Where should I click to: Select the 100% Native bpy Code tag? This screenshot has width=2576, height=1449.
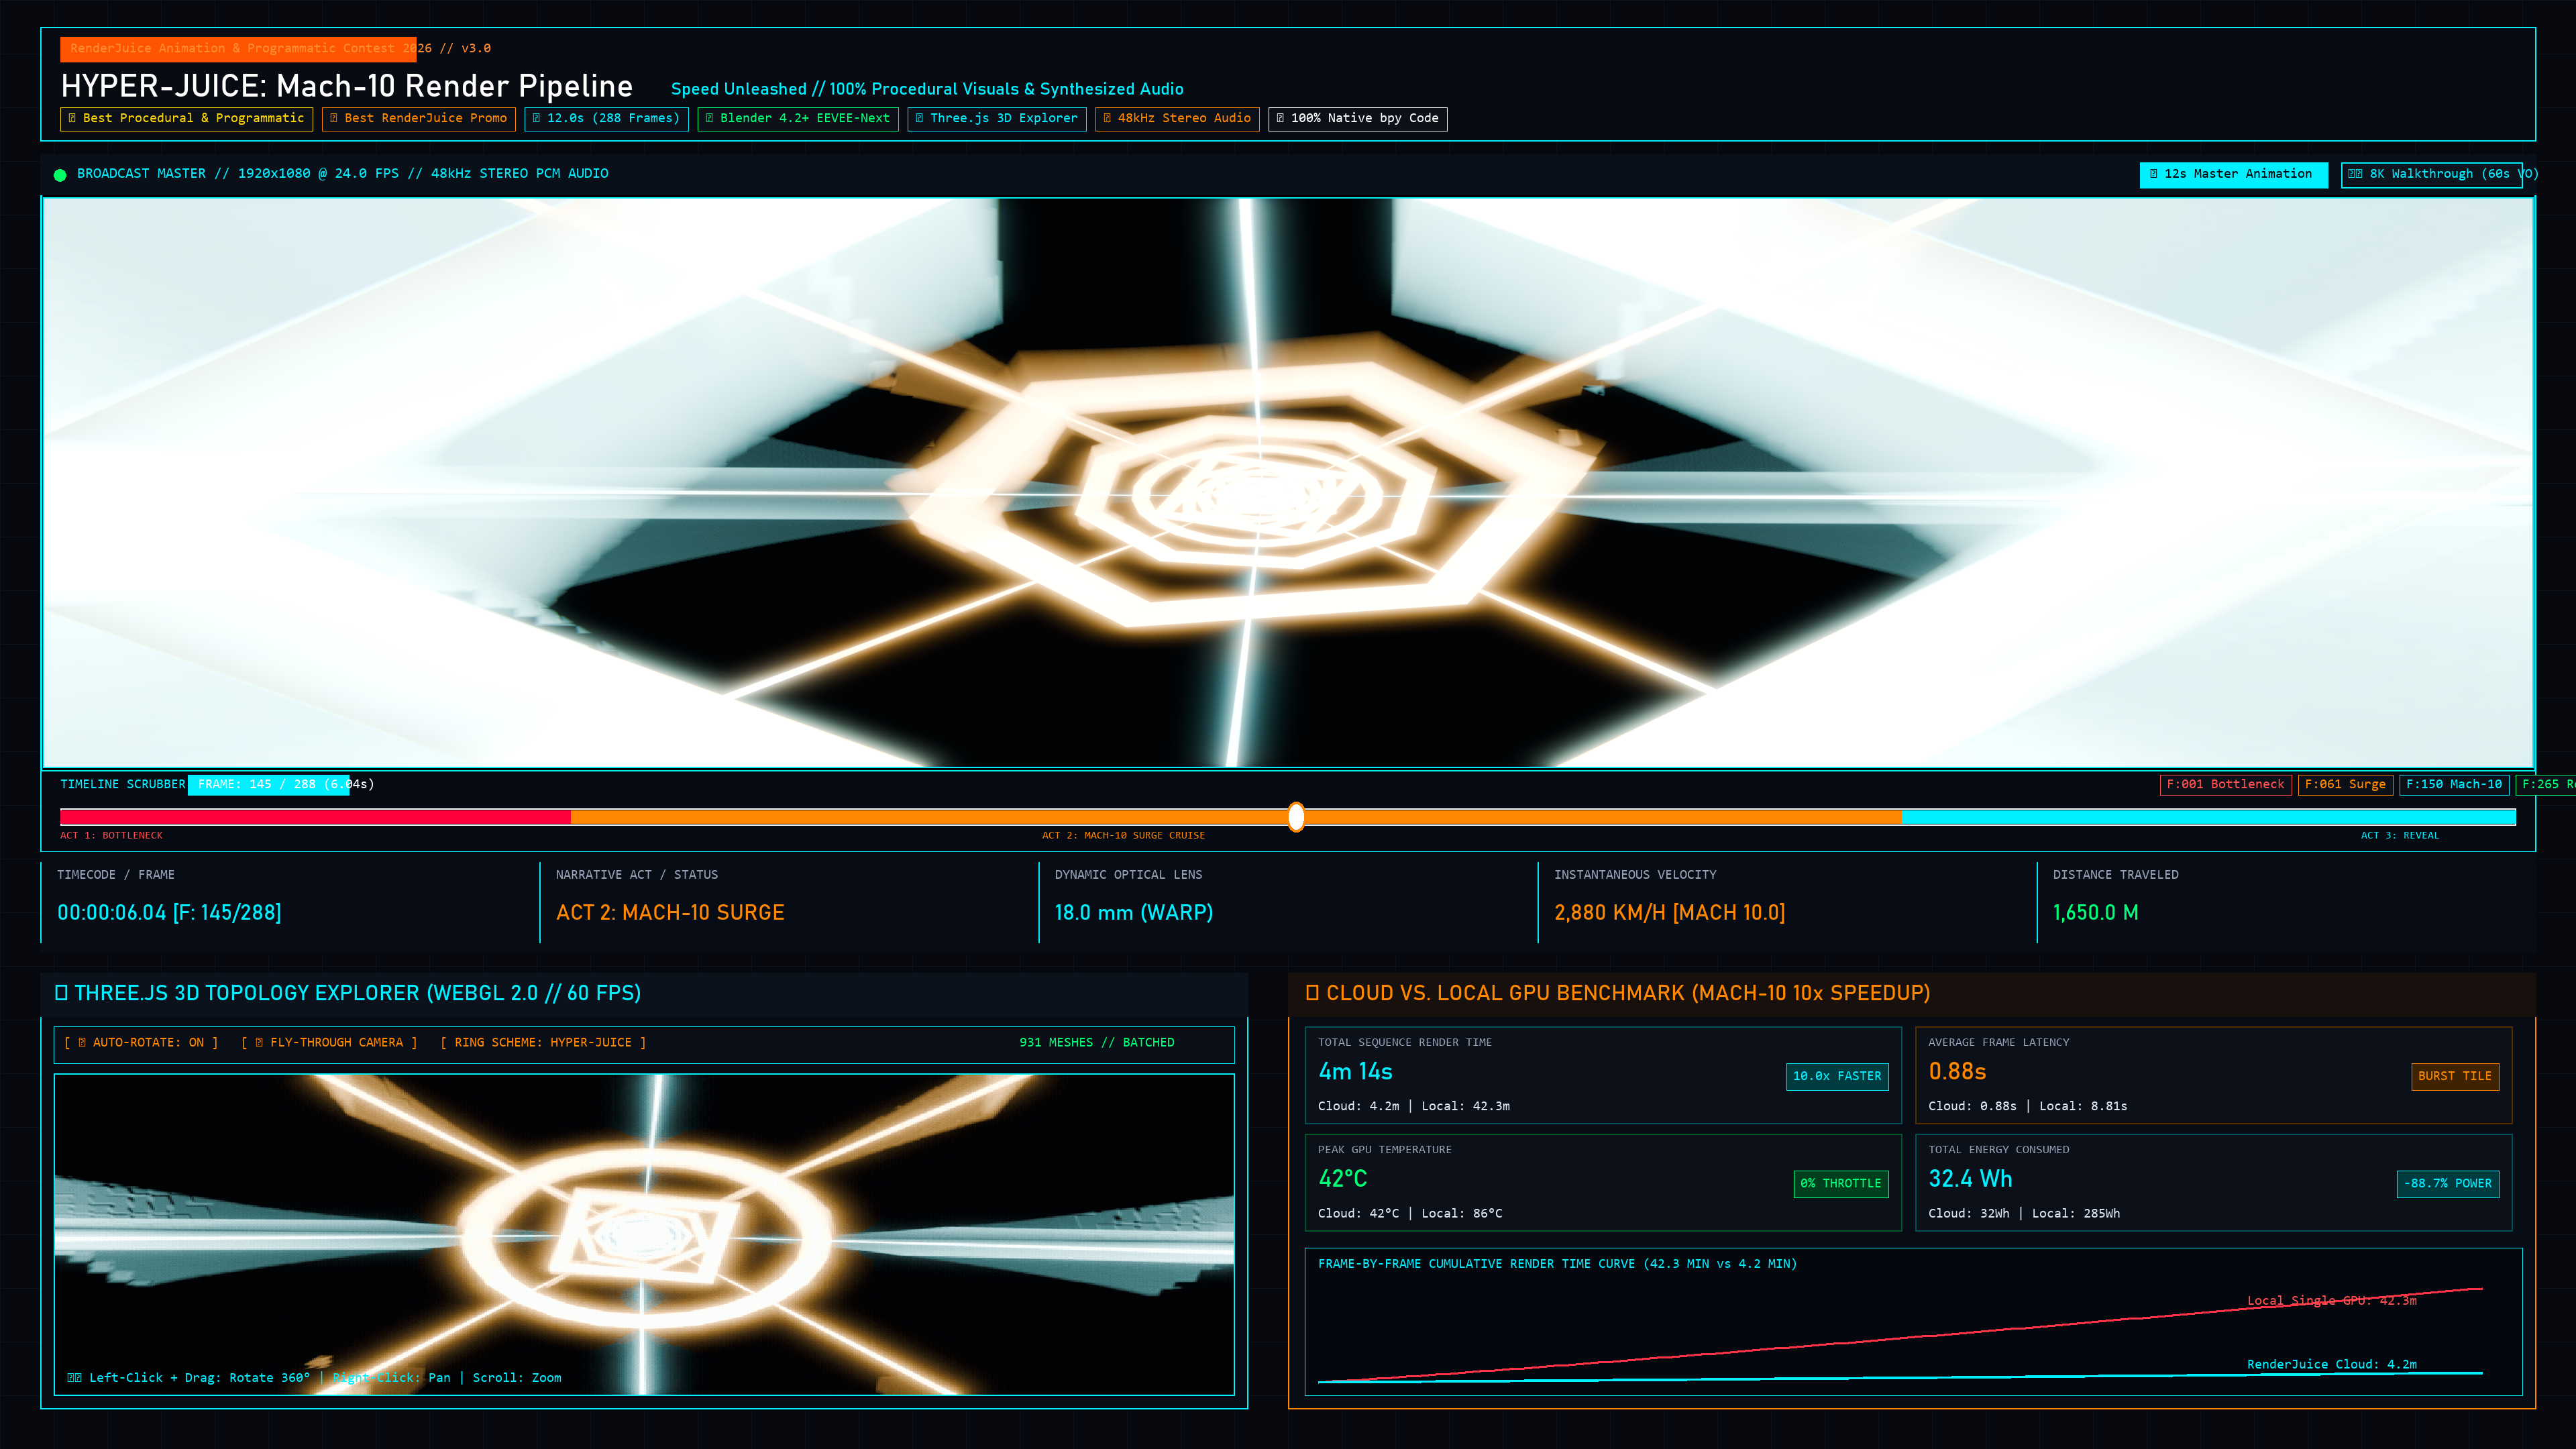[1358, 119]
